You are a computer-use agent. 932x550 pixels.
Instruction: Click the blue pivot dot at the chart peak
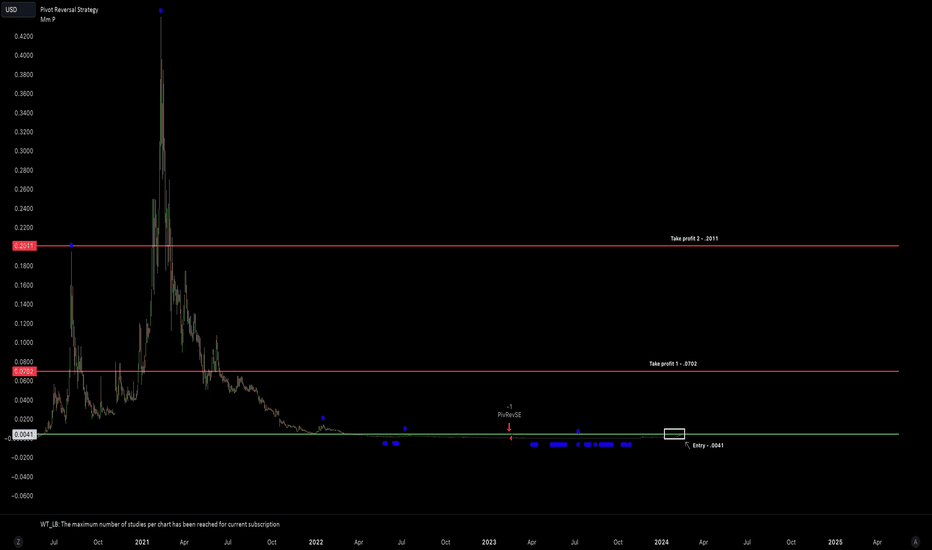160,11
